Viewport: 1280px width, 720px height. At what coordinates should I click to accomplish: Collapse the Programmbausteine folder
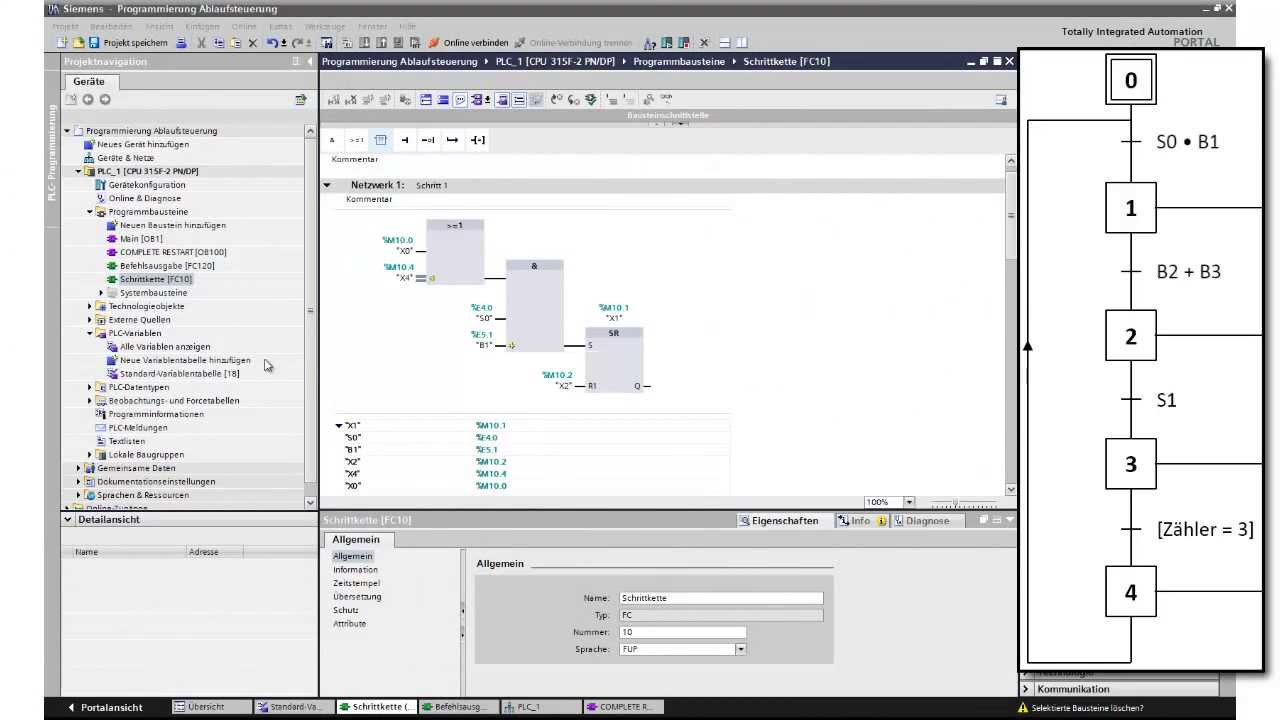click(90, 212)
